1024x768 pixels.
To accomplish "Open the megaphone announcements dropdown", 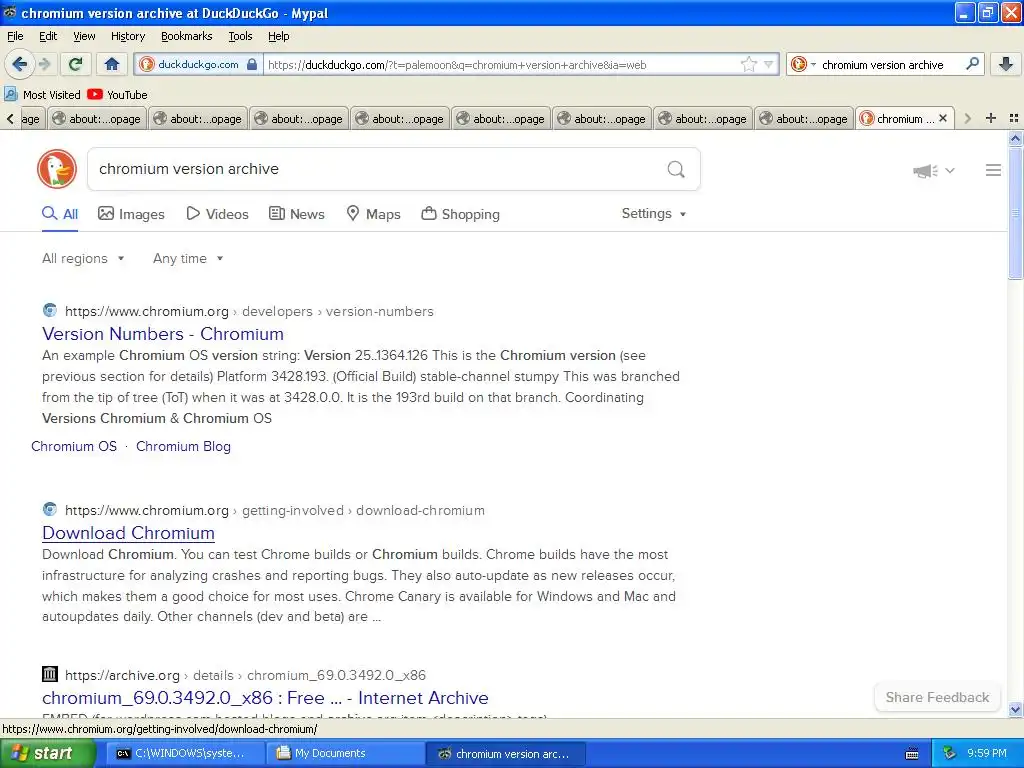I will click(x=934, y=170).
